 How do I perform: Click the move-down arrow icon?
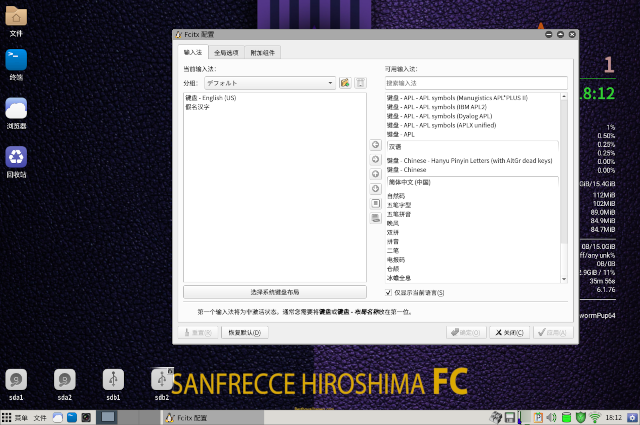pos(376,189)
